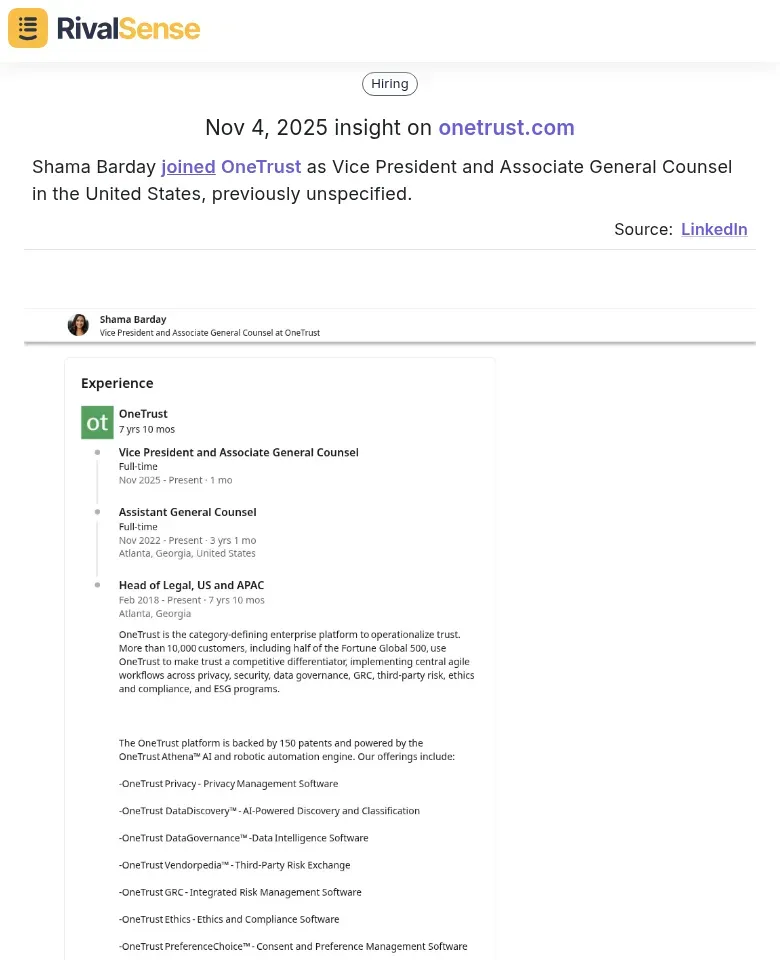
Task: Click the timeline dot beside Vice President role
Action: pyautogui.click(x=97, y=452)
